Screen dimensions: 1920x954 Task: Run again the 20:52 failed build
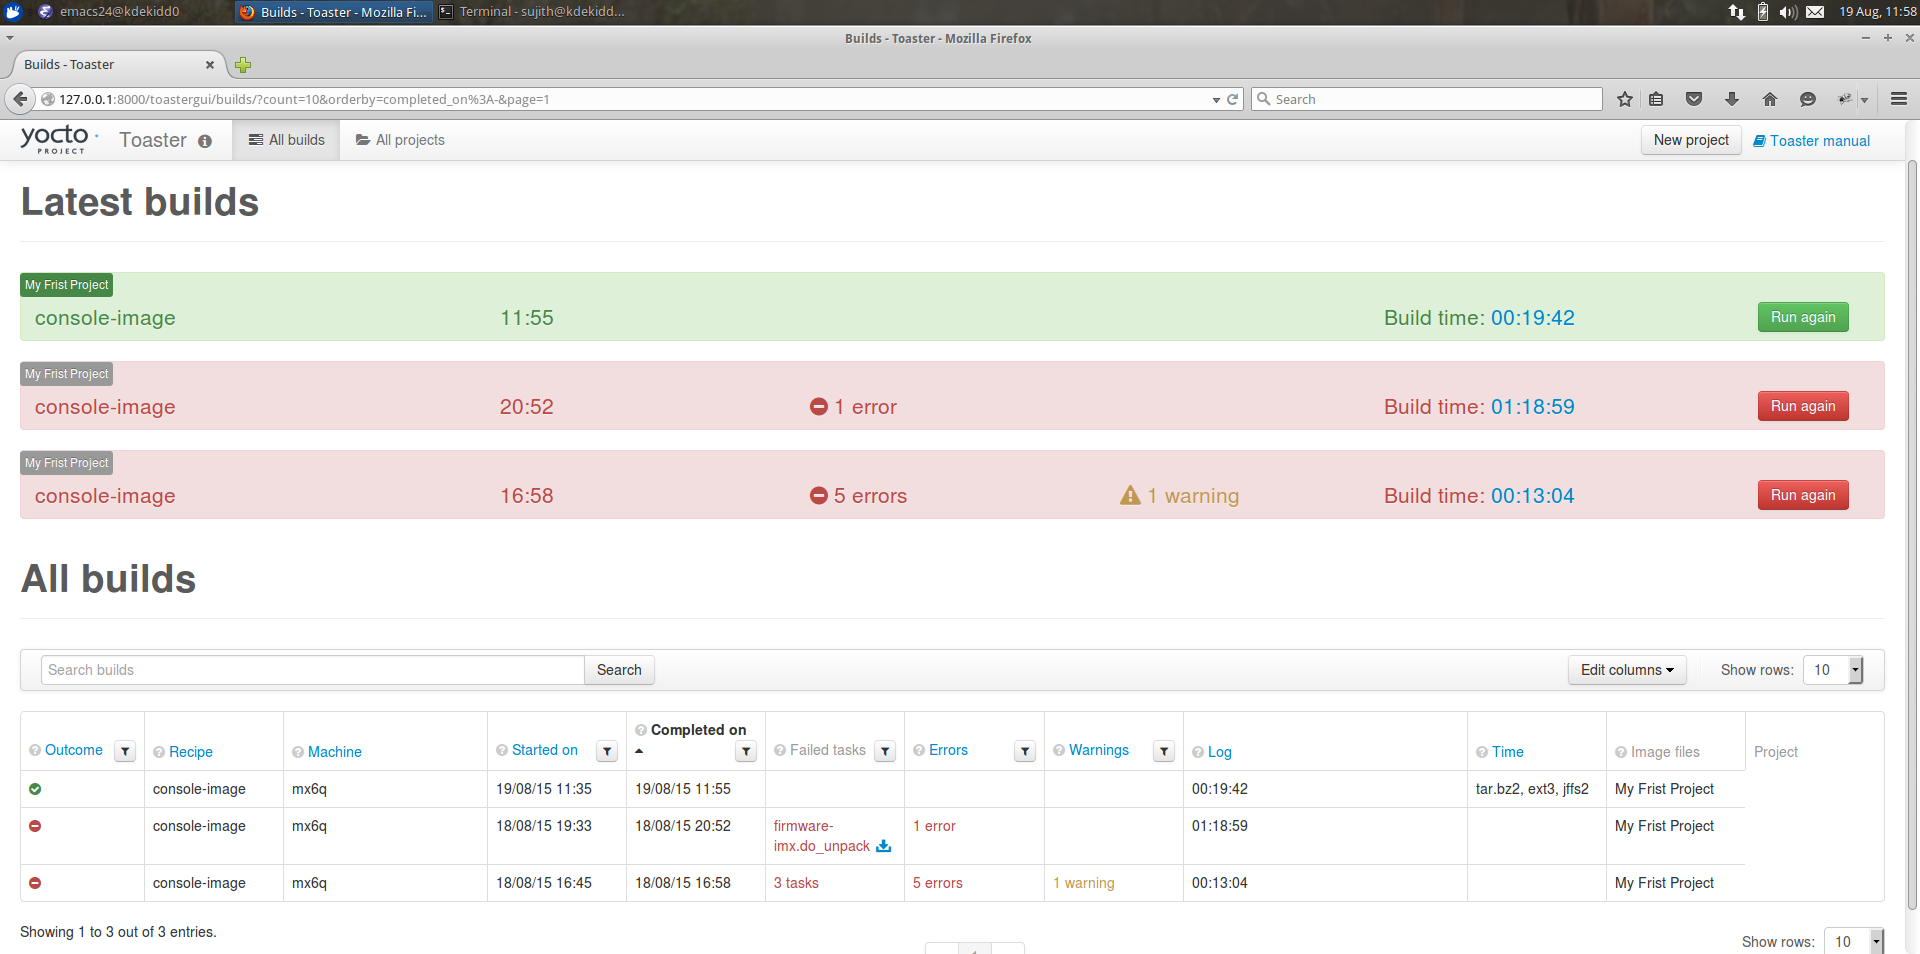(x=1803, y=406)
